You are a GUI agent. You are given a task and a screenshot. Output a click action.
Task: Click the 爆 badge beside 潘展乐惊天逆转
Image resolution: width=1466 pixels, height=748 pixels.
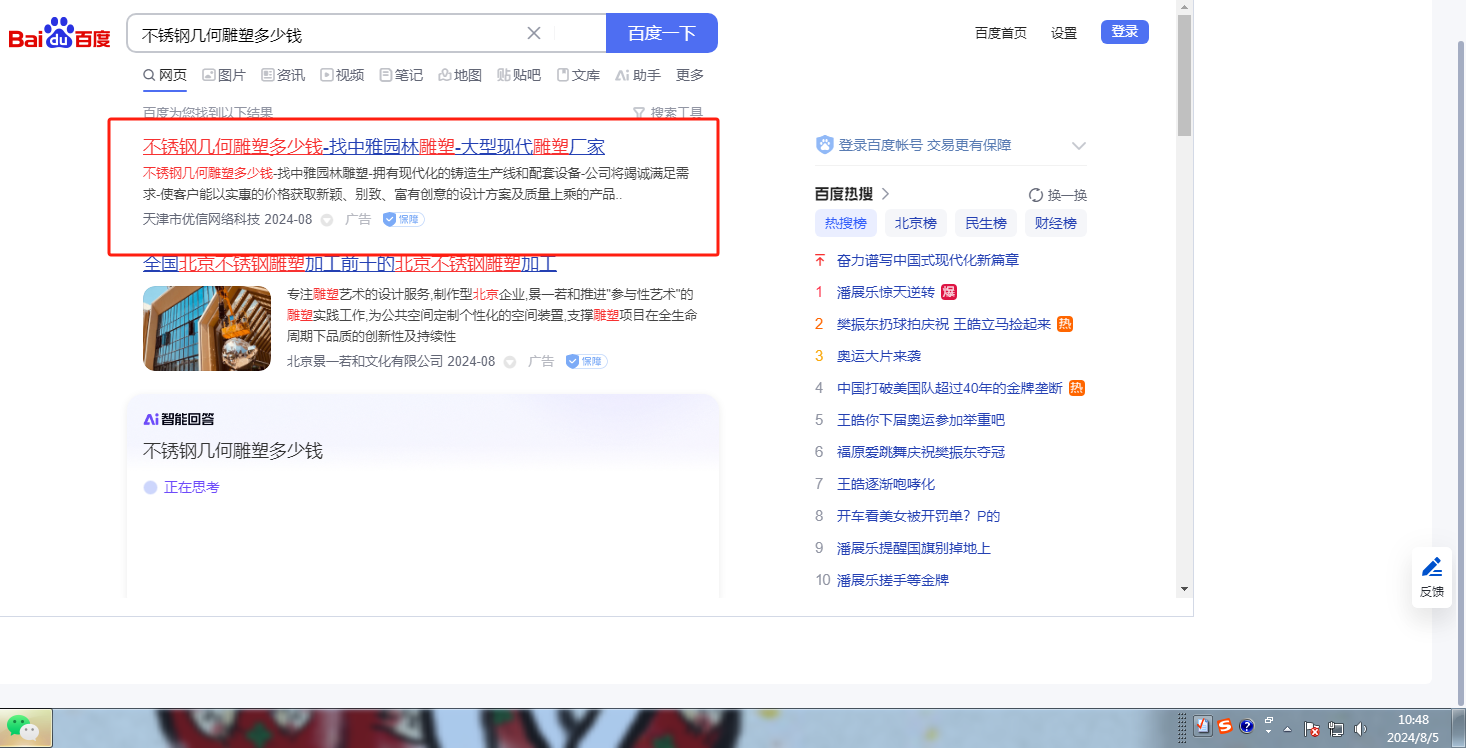tap(949, 292)
